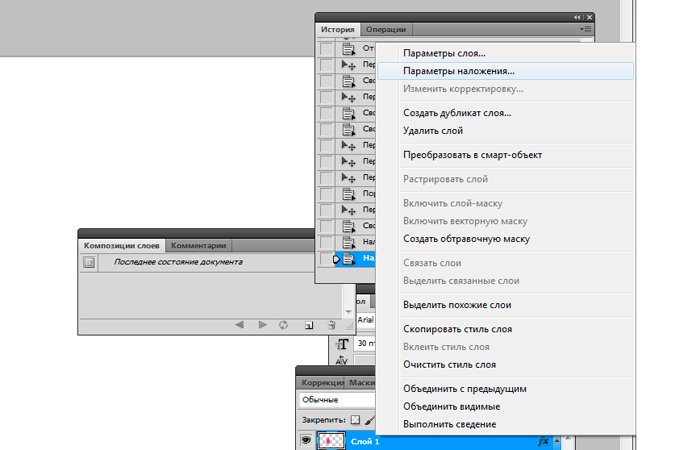Open the Комментарии tab
This screenshot has height=450, width=700.
(x=198, y=245)
